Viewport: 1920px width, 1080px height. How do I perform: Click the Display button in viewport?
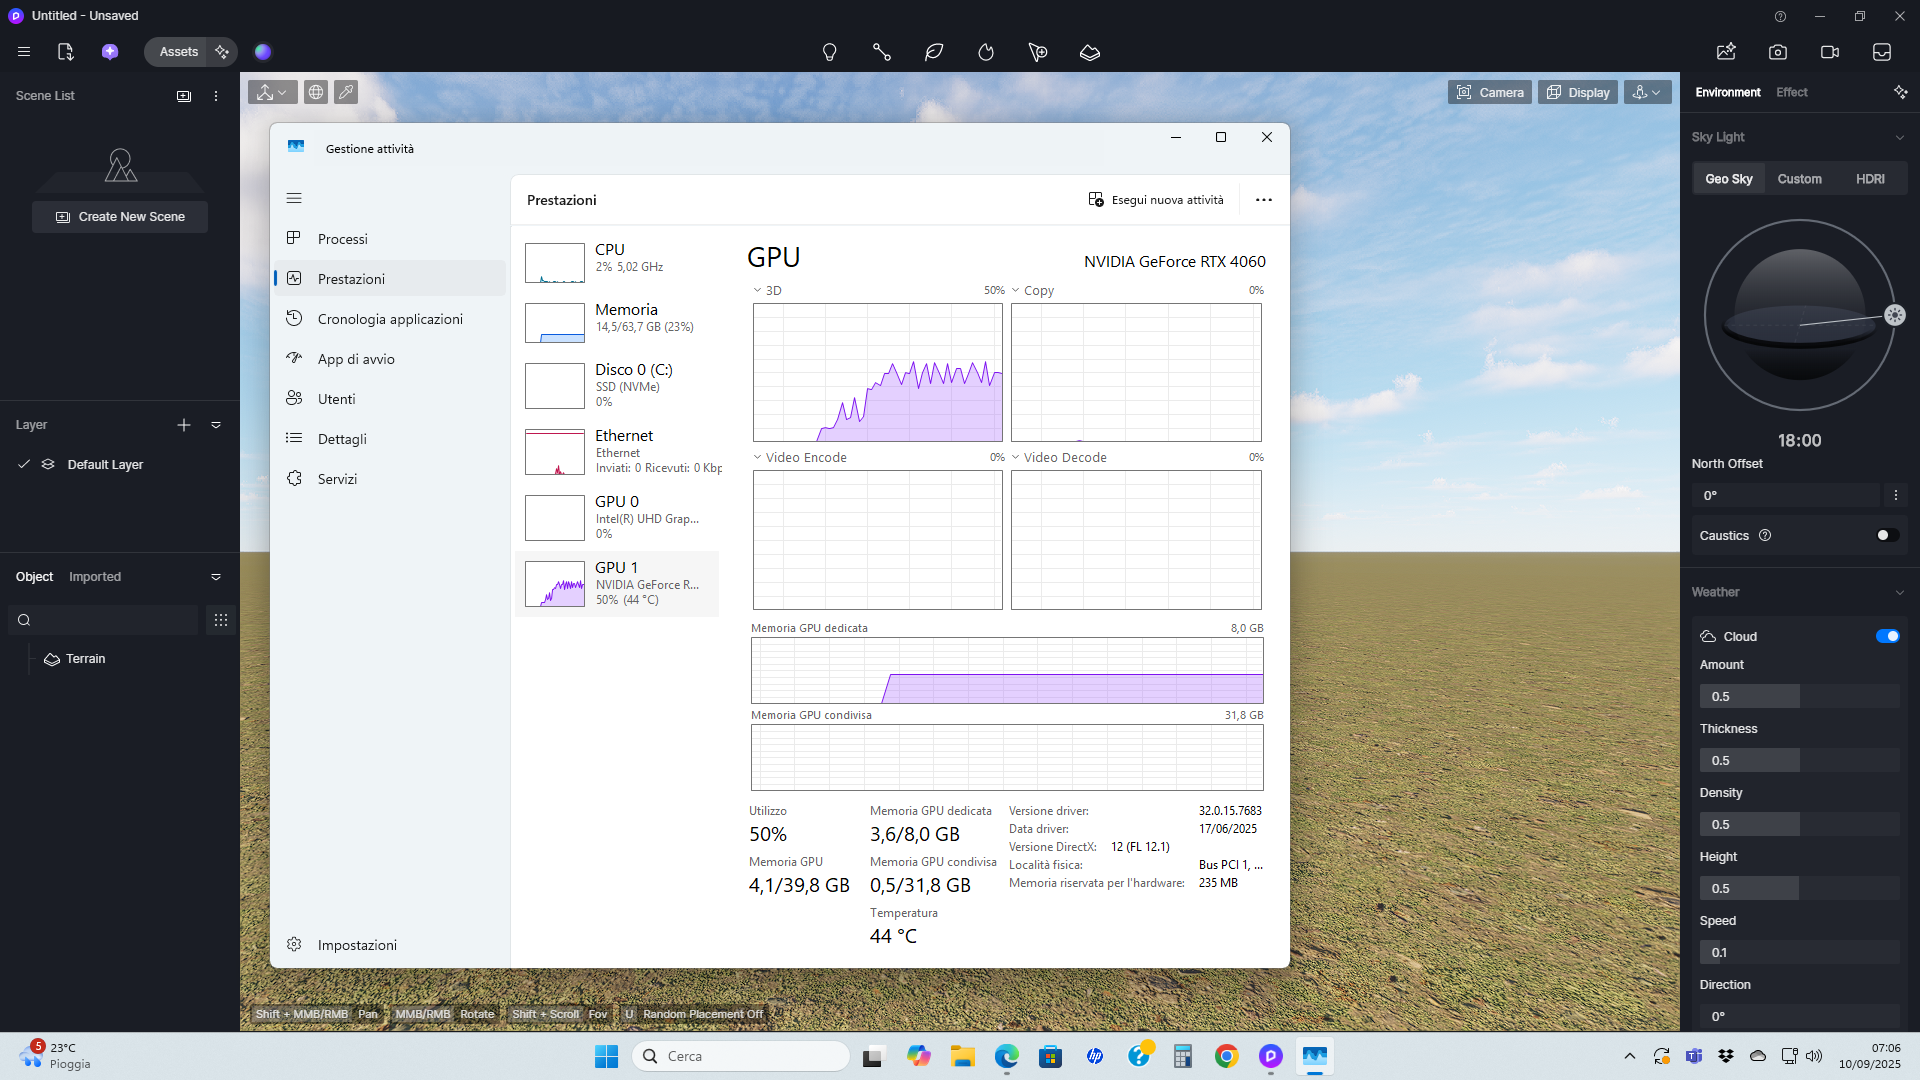(x=1578, y=92)
